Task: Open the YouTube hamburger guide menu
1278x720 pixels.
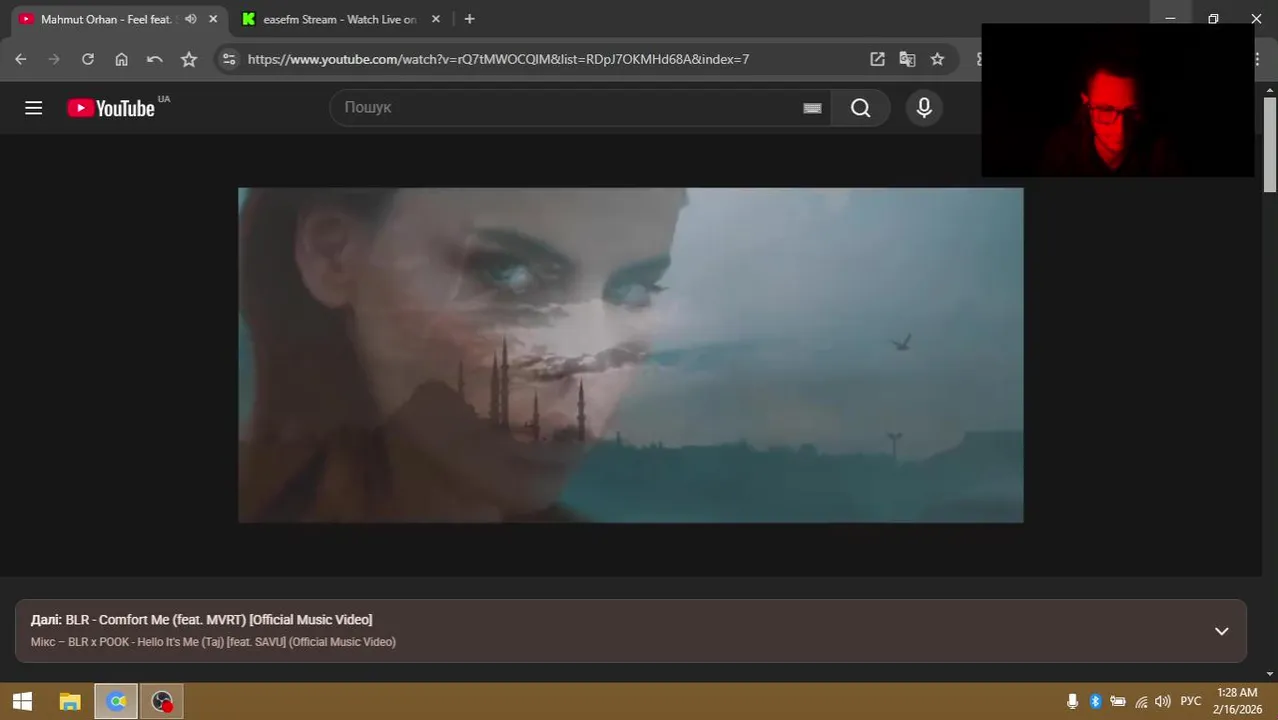Action: point(34,108)
